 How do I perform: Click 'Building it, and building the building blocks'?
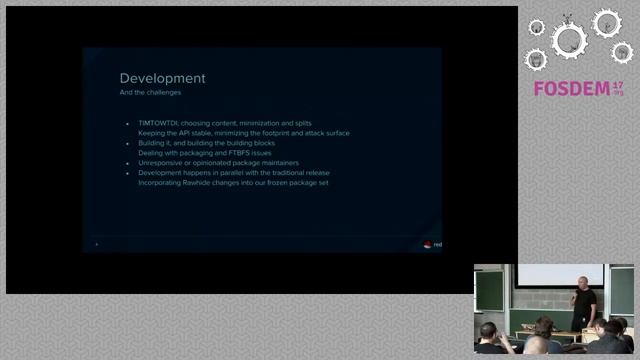coord(207,143)
